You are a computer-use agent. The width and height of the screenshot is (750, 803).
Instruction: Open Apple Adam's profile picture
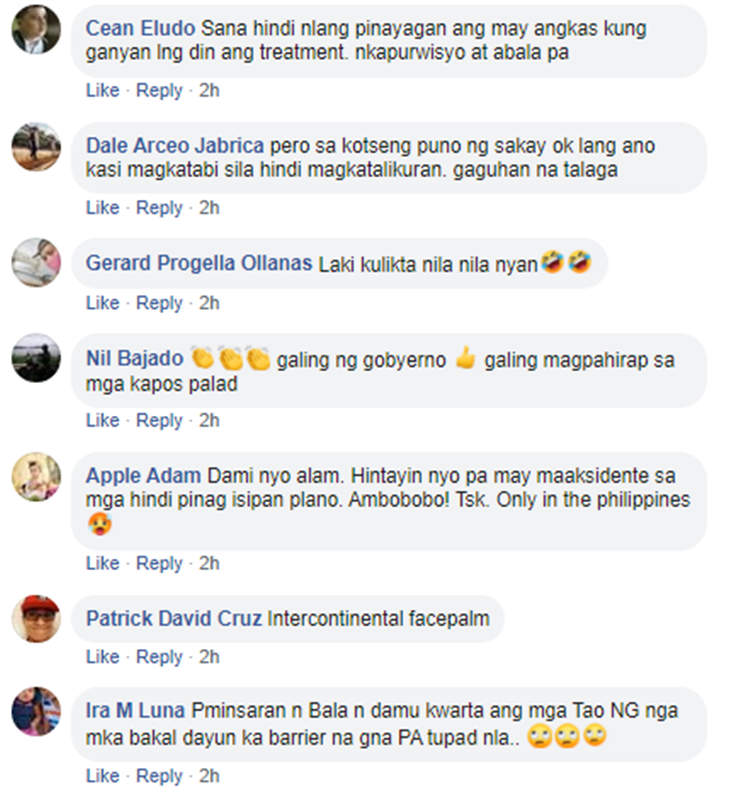pyautogui.click(x=36, y=476)
